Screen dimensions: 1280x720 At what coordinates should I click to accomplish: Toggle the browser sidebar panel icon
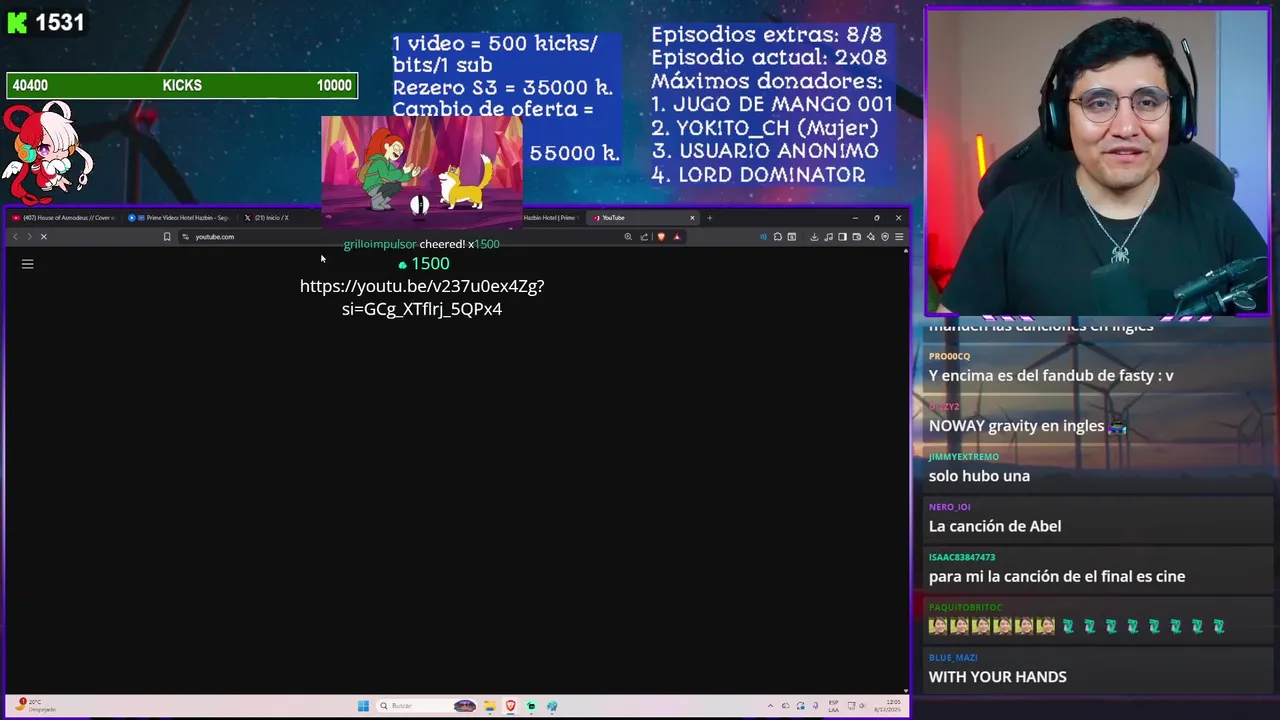click(842, 237)
